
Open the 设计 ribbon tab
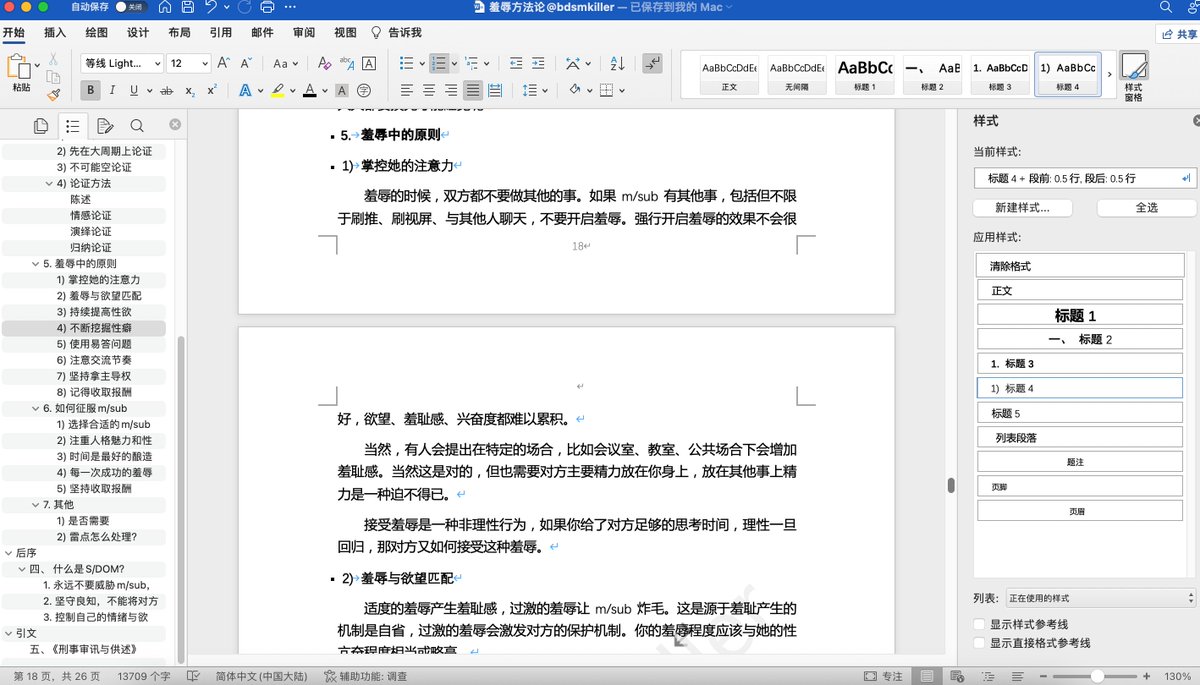pyautogui.click(x=138, y=32)
